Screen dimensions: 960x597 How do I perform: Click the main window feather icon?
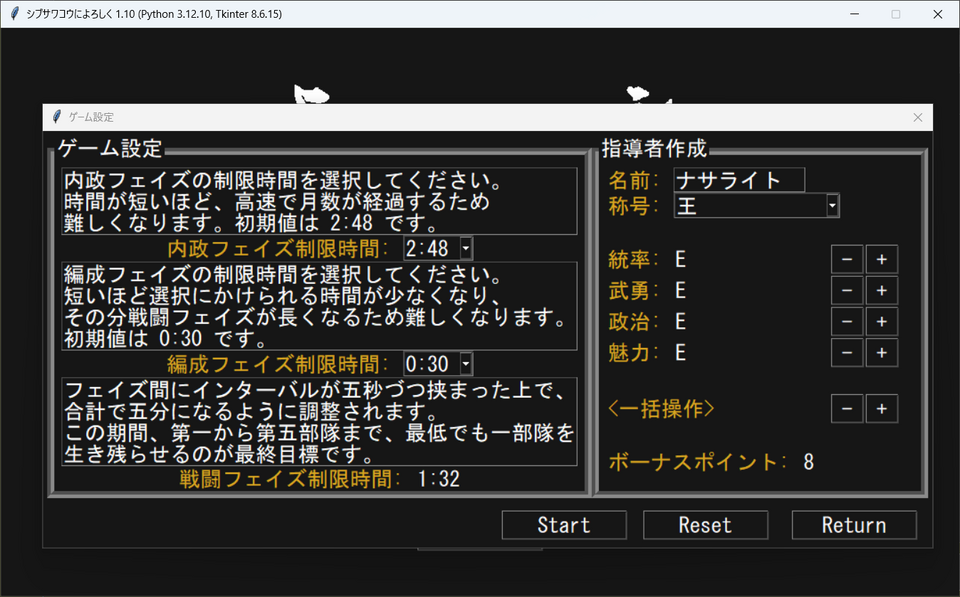tap(14, 14)
